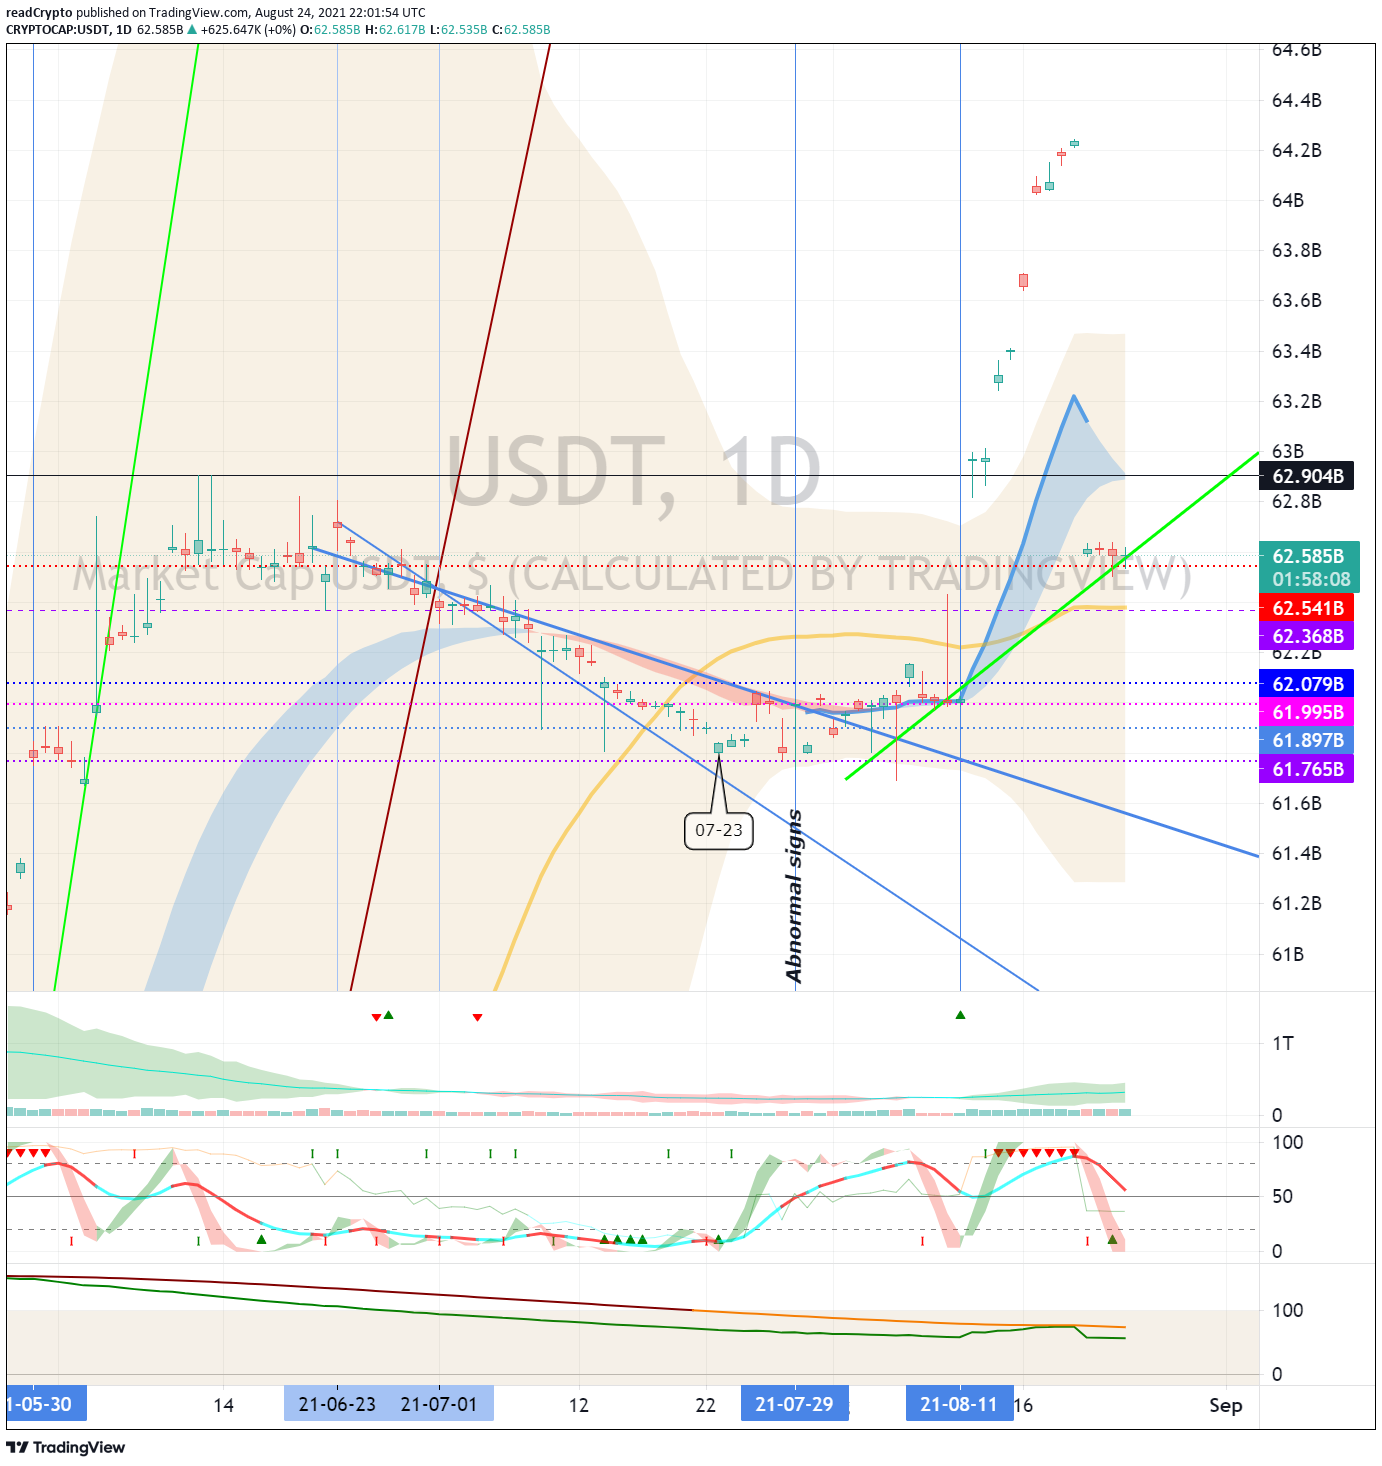1382x1466 pixels.
Task: Click the red 62.541B price label
Action: (x=1307, y=608)
